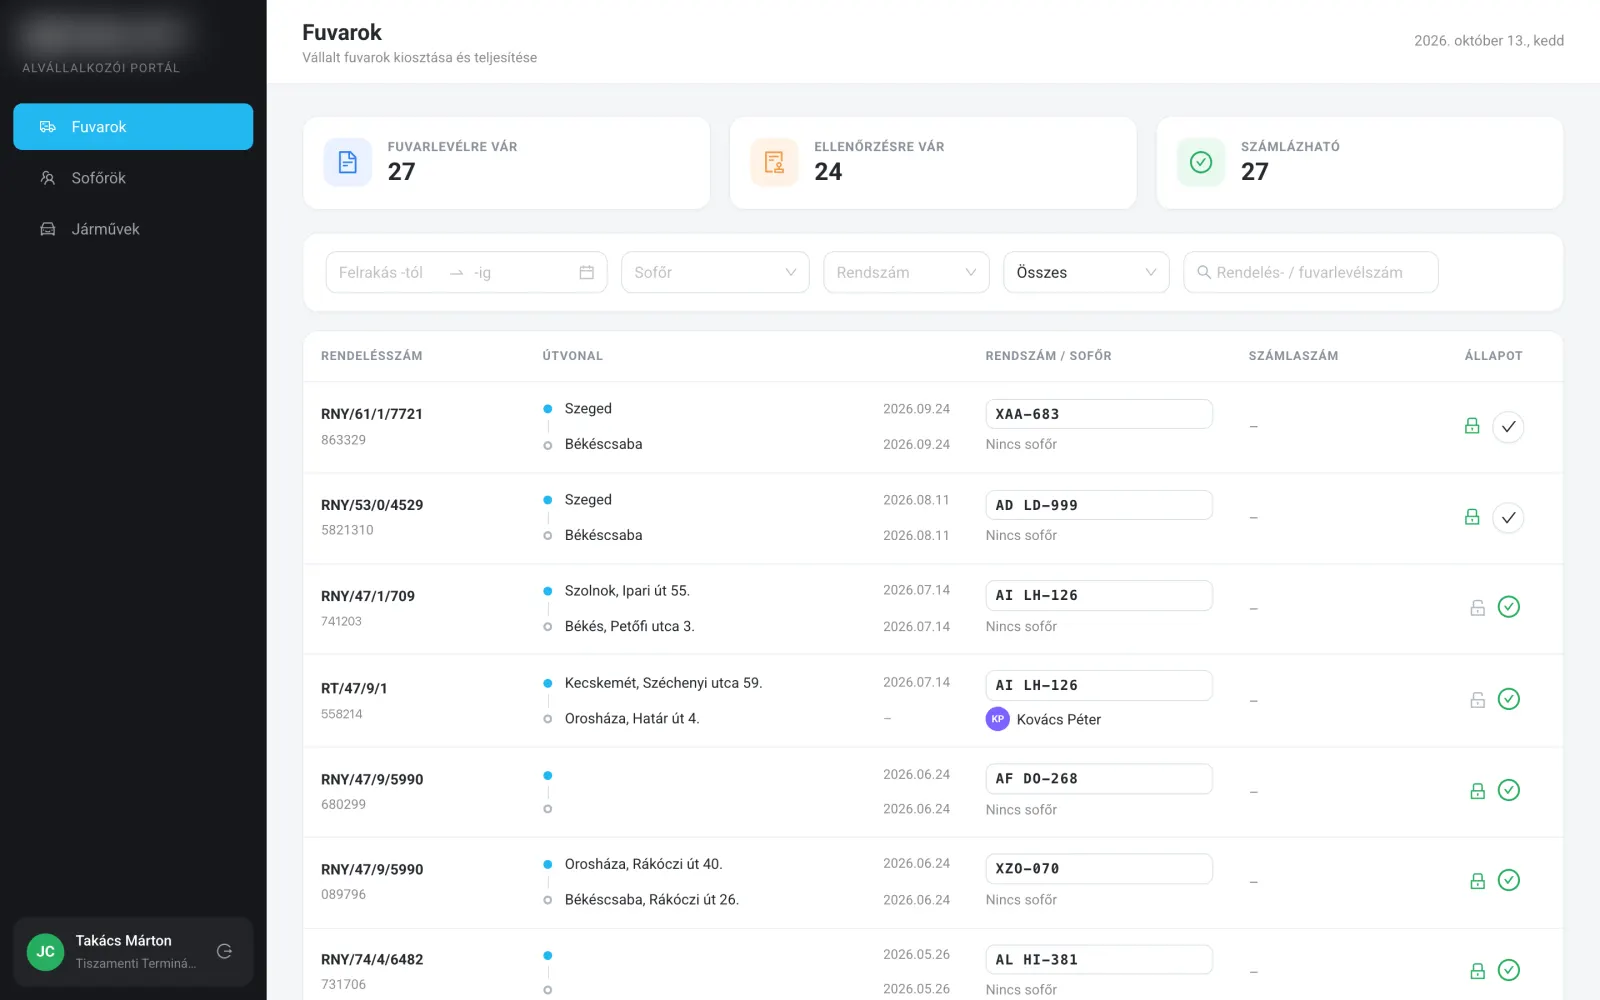Click checkmark button for RNY/53/0/4529
1600x1000 pixels.
pyautogui.click(x=1508, y=518)
